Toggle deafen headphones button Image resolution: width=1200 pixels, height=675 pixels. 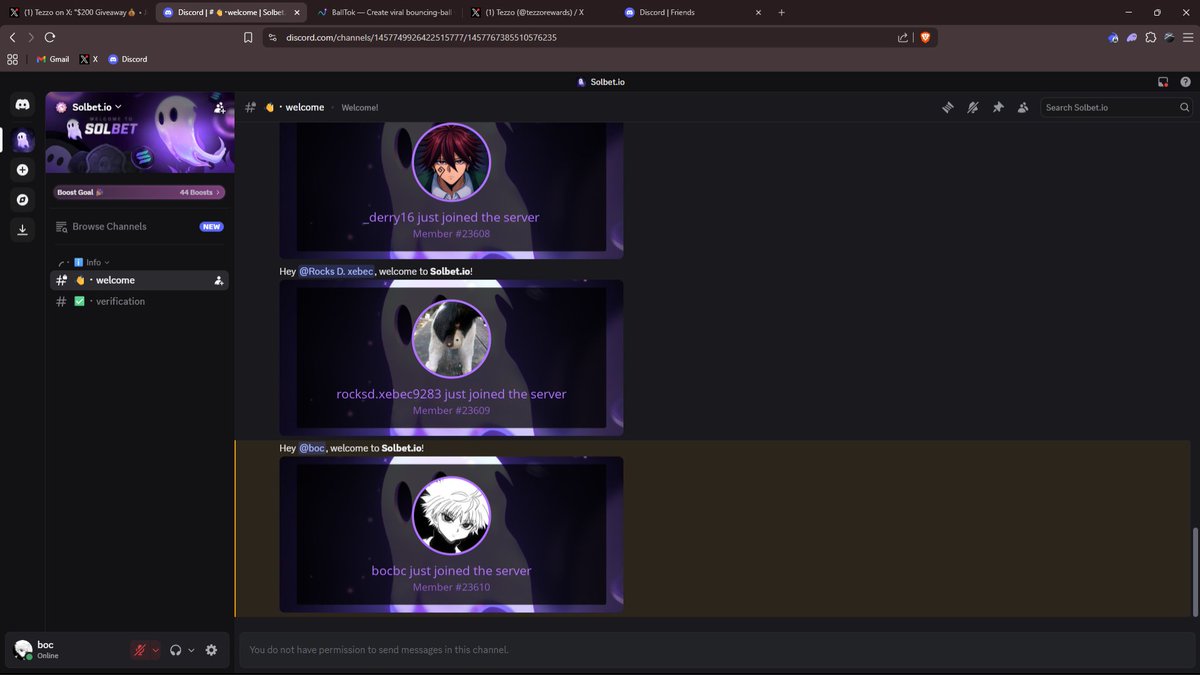click(176, 650)
